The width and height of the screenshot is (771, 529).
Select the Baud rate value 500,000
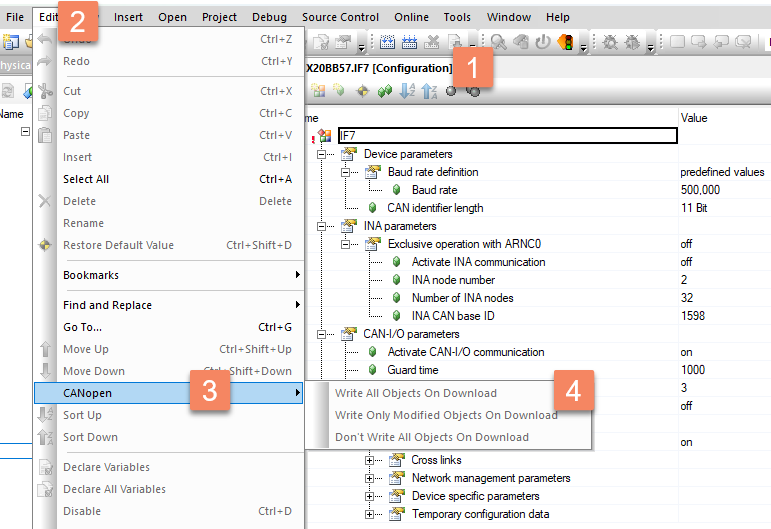pos(700,190)
